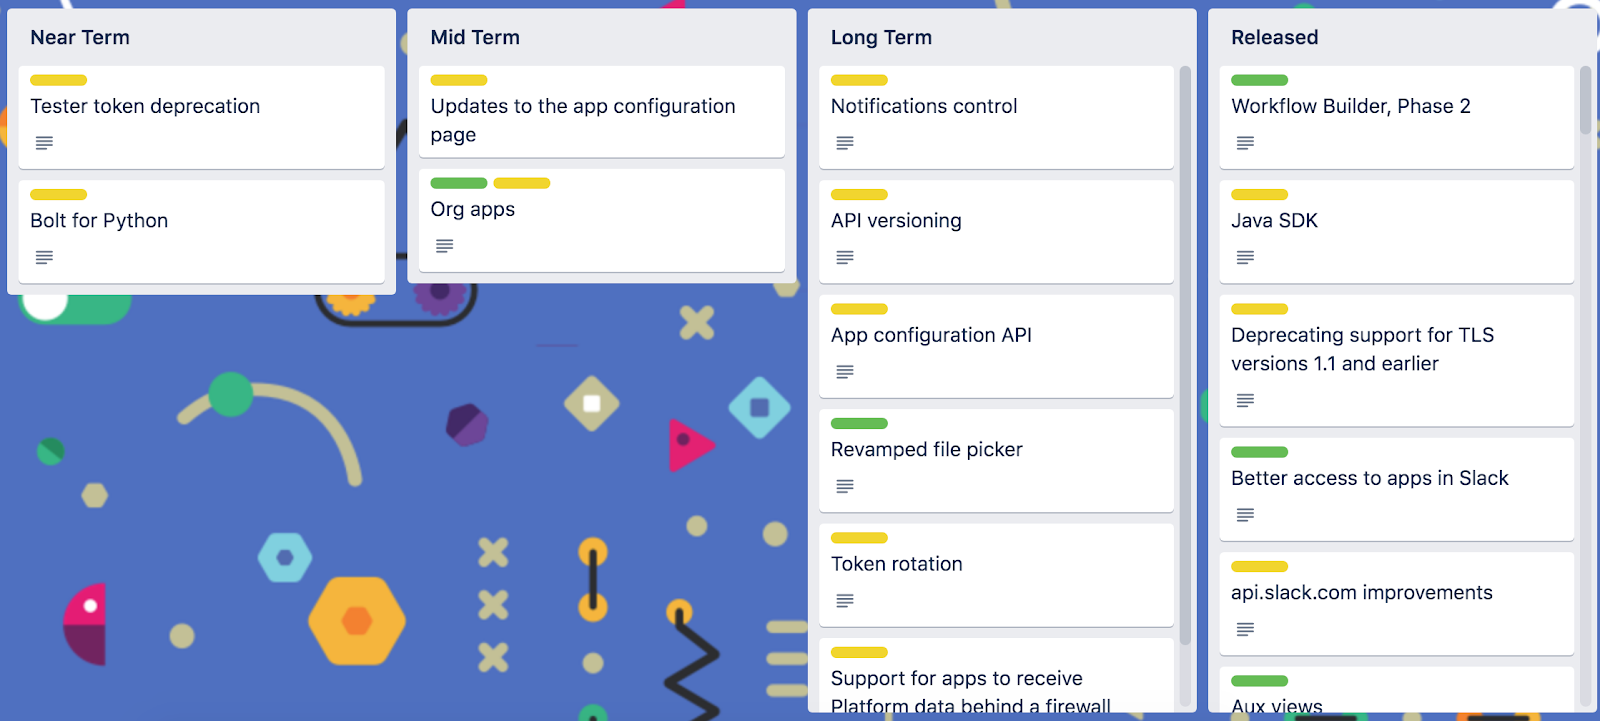Click description icon on Org apps card
The image size is (1600, 721).
point(445,246)
